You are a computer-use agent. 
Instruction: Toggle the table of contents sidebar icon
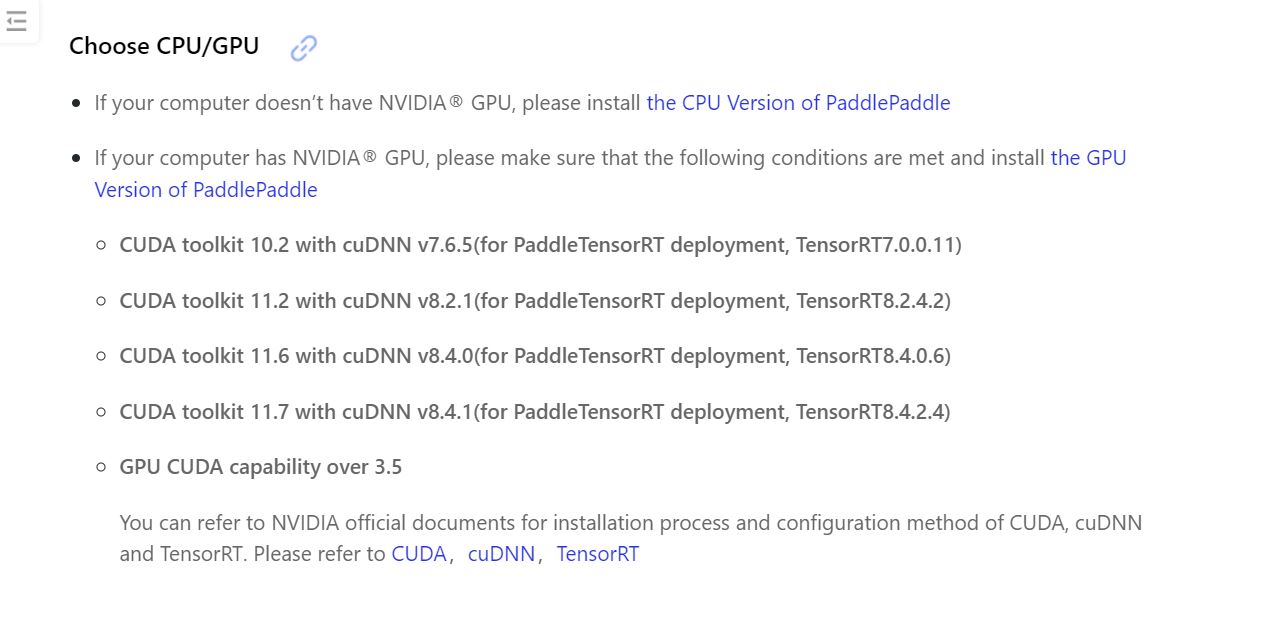tap(16, 21)
